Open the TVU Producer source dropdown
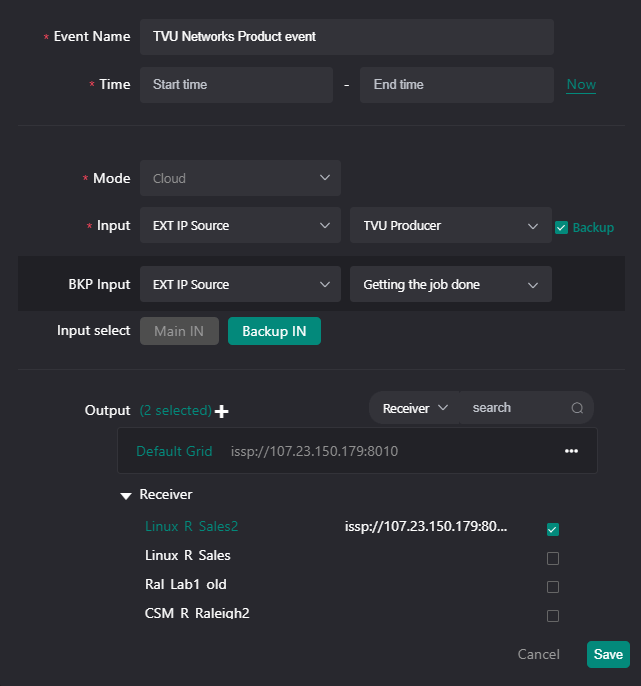The width and height of the screenshot is (641, 686). click(451, 225)
